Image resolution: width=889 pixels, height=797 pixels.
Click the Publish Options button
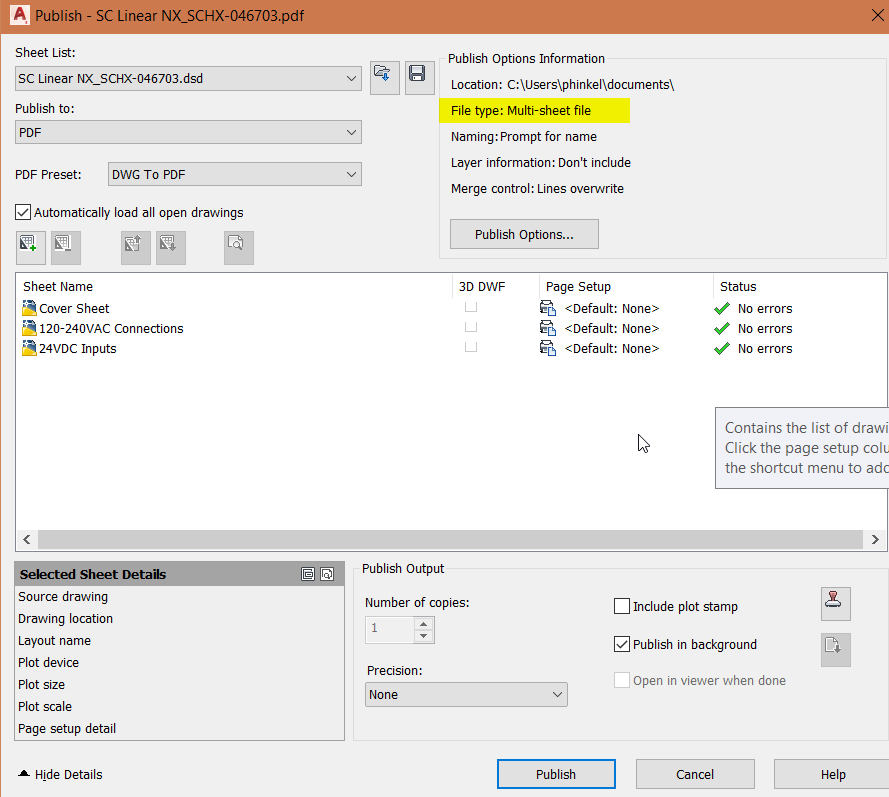click(x=524, y=234)
